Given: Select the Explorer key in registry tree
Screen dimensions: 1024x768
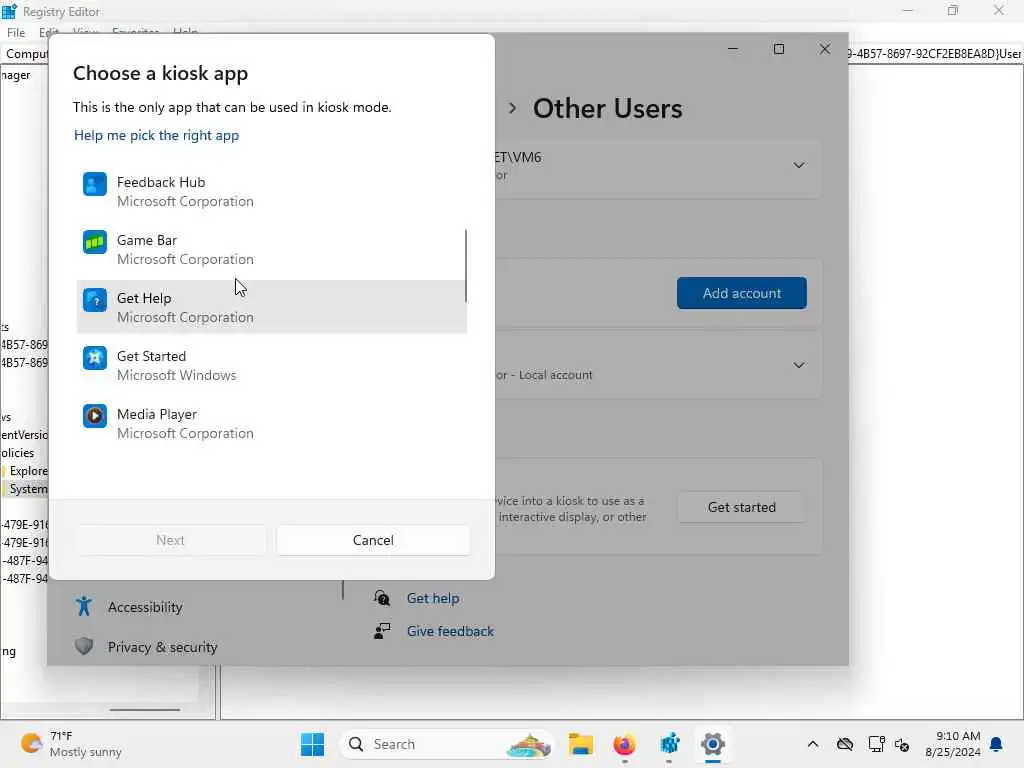Looking at the screenshot, I should point(28,471).
